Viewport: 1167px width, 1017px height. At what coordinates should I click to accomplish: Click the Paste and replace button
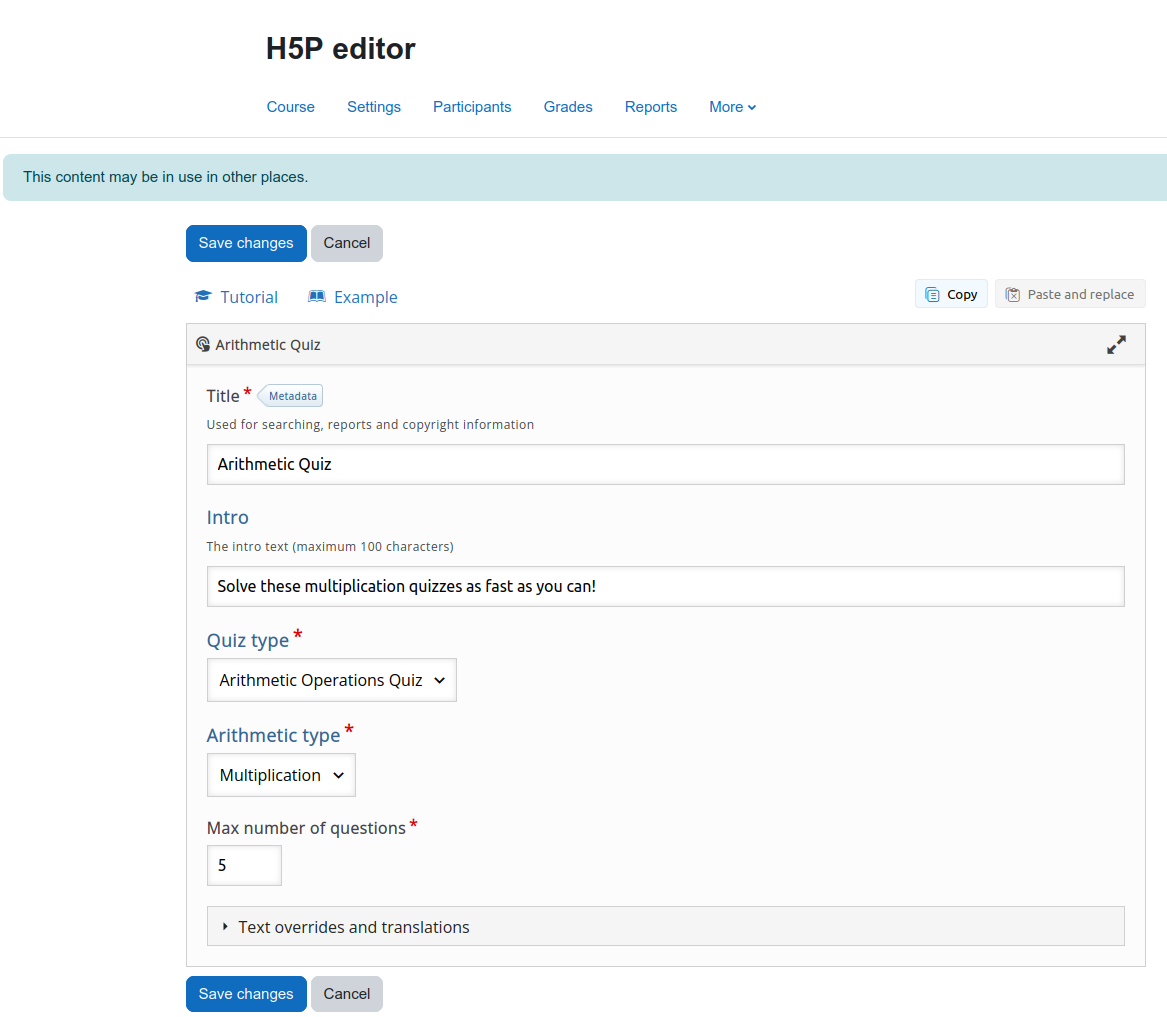(x=1070, y=294)
